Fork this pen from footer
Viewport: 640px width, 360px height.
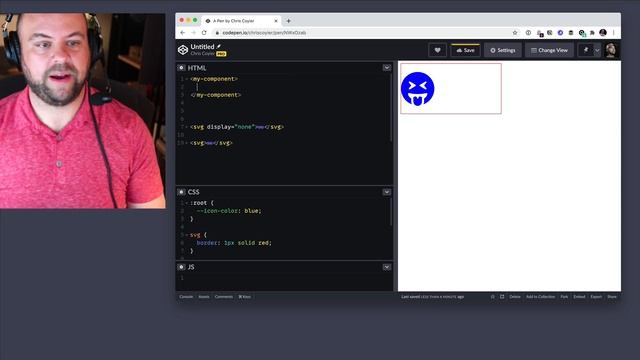[x=564, y=297]
